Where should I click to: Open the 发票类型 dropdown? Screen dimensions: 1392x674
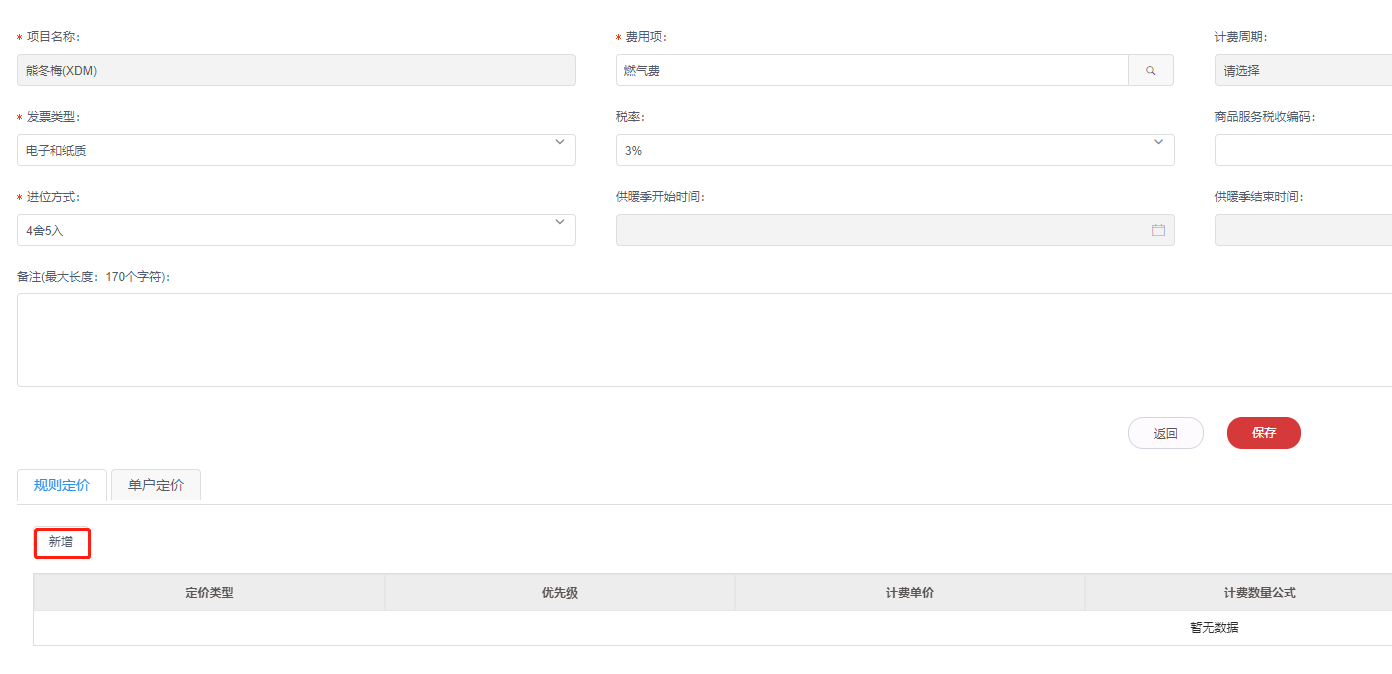click(x=296, y=150)
